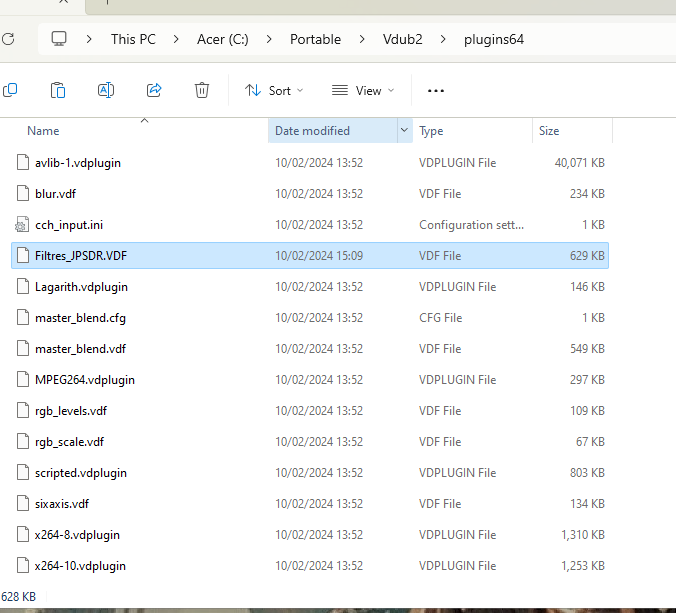
Task: Expand chevron before This PC in breadcrumb
Action: [89, 39]
